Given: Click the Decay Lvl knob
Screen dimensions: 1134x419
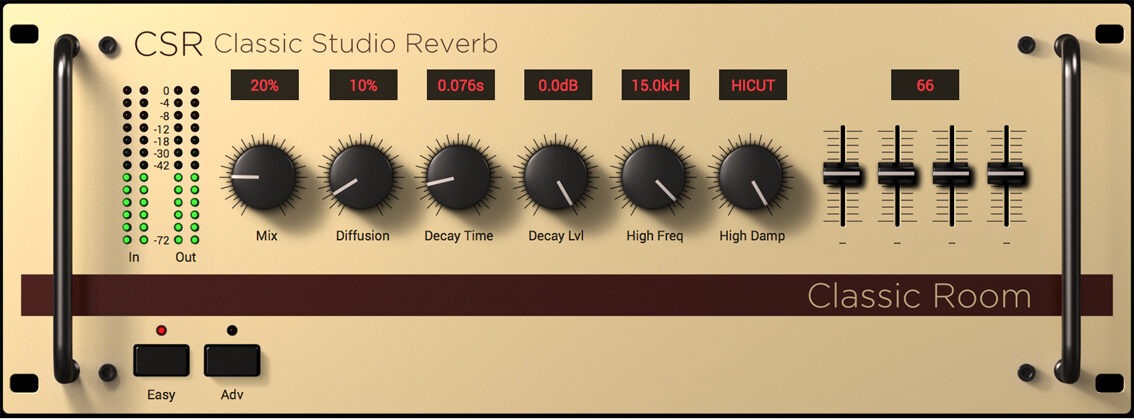Looking at the screenshot, I should [557, 176].
